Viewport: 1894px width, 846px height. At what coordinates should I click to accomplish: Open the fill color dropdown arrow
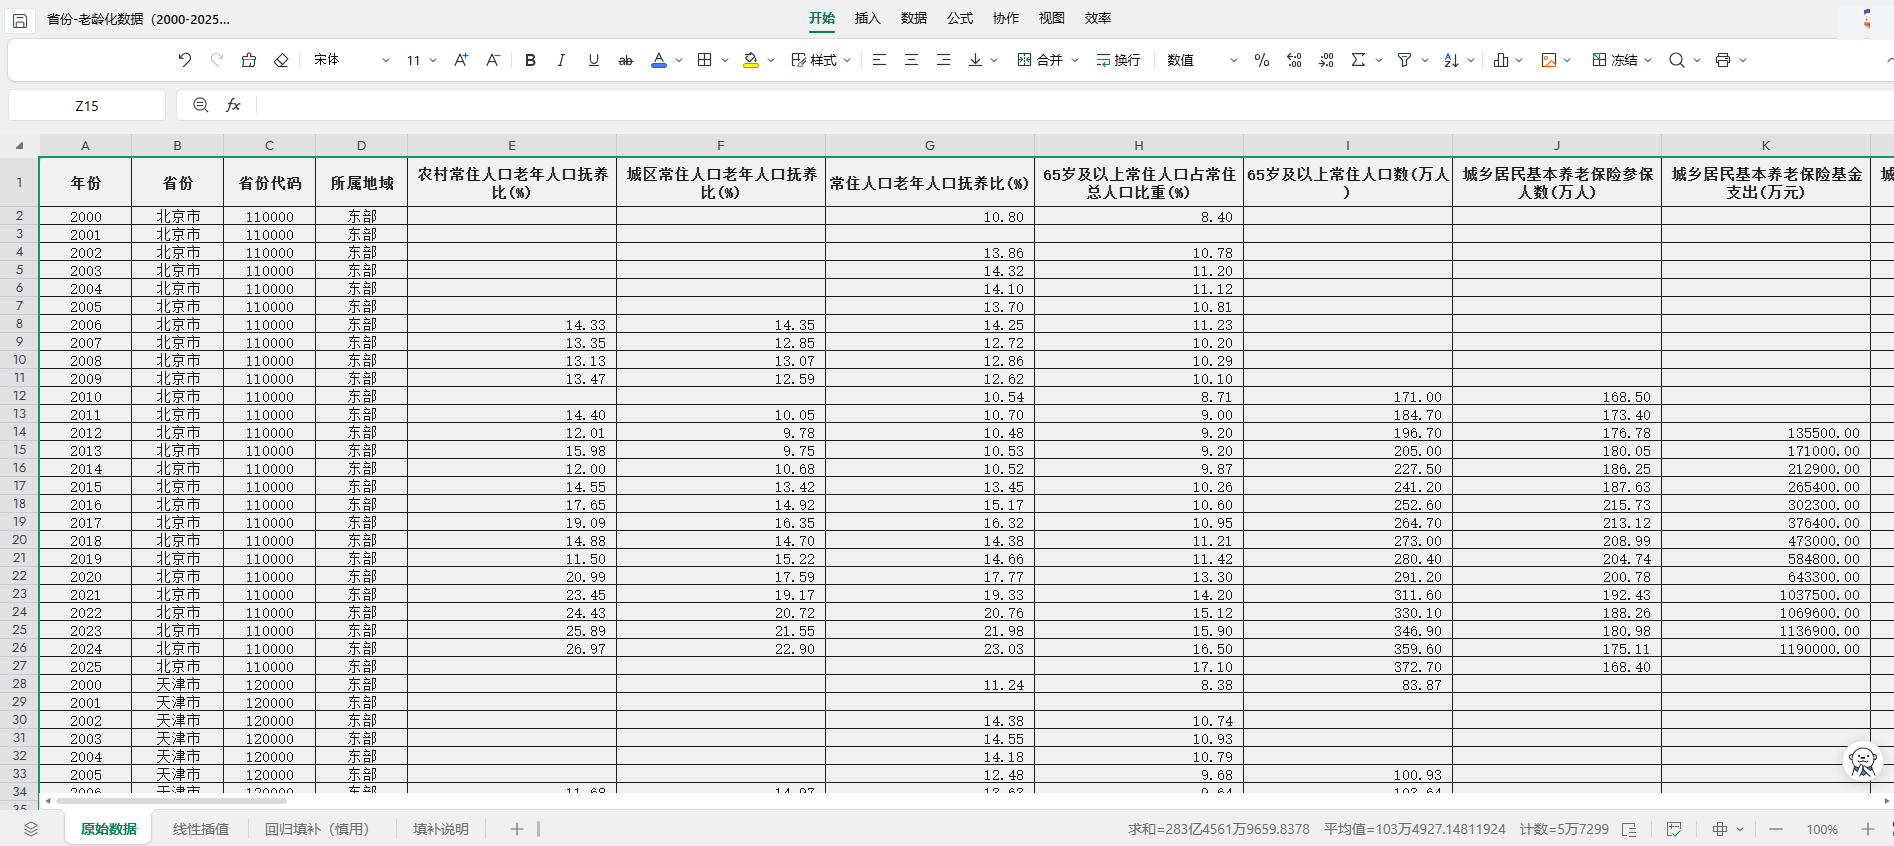771,60
